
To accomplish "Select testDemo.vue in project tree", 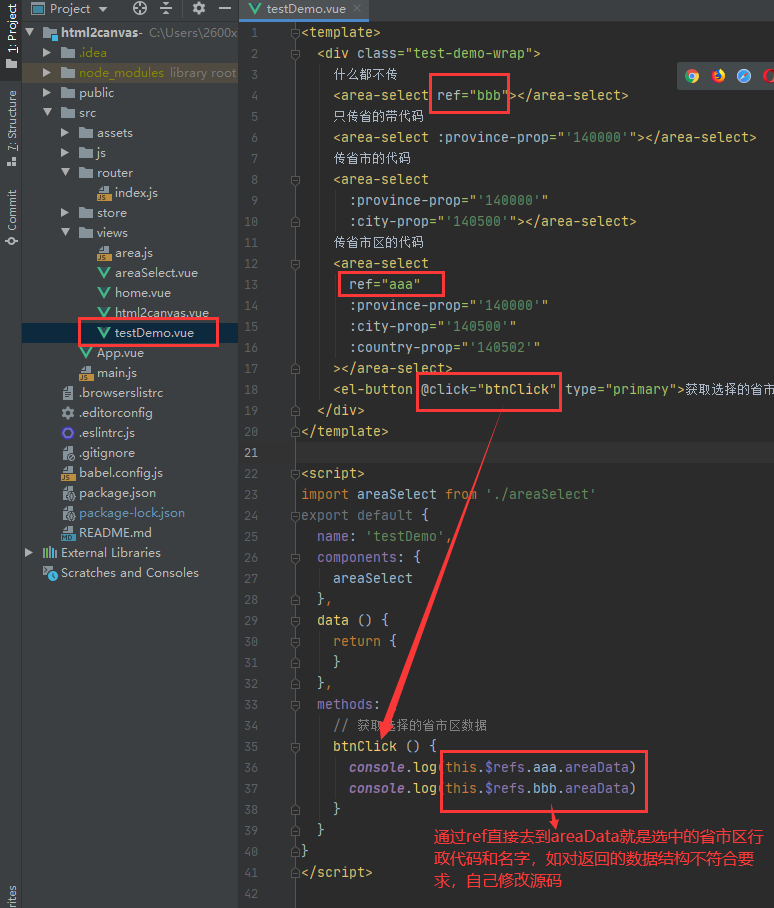I will (x=154, y=333).
